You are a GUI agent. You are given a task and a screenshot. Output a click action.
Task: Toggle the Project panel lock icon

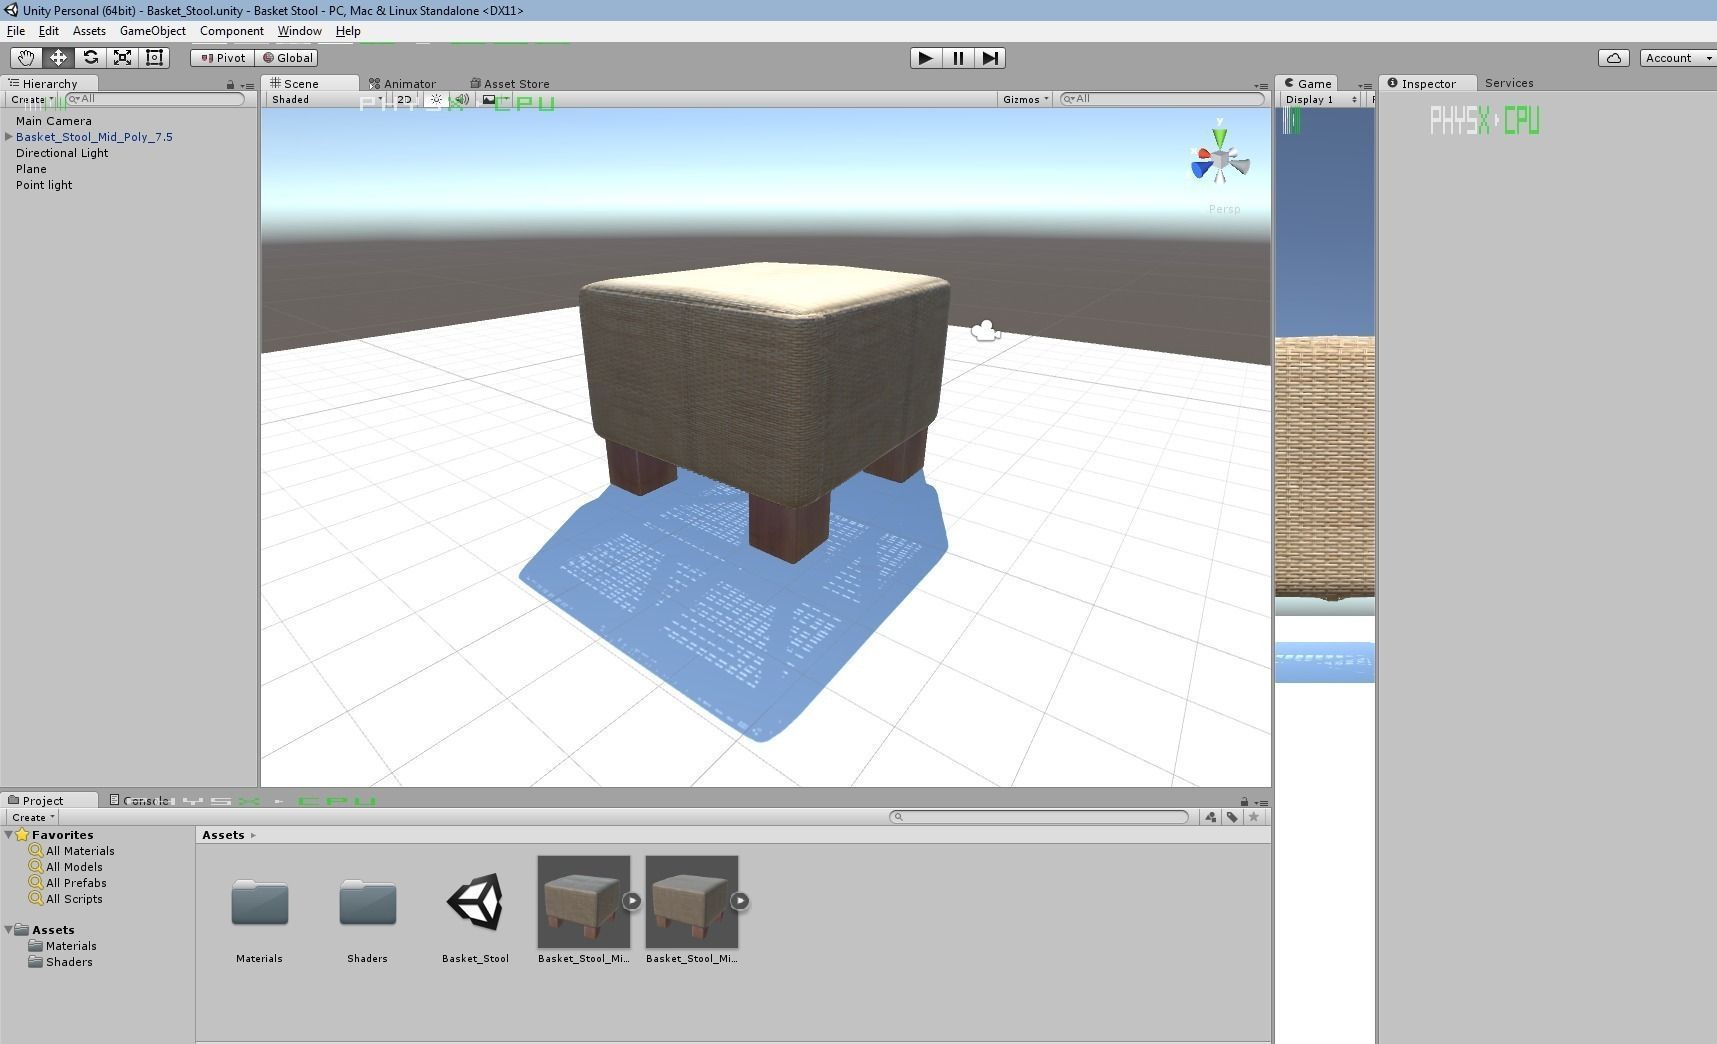click(x=1244, y=802)
